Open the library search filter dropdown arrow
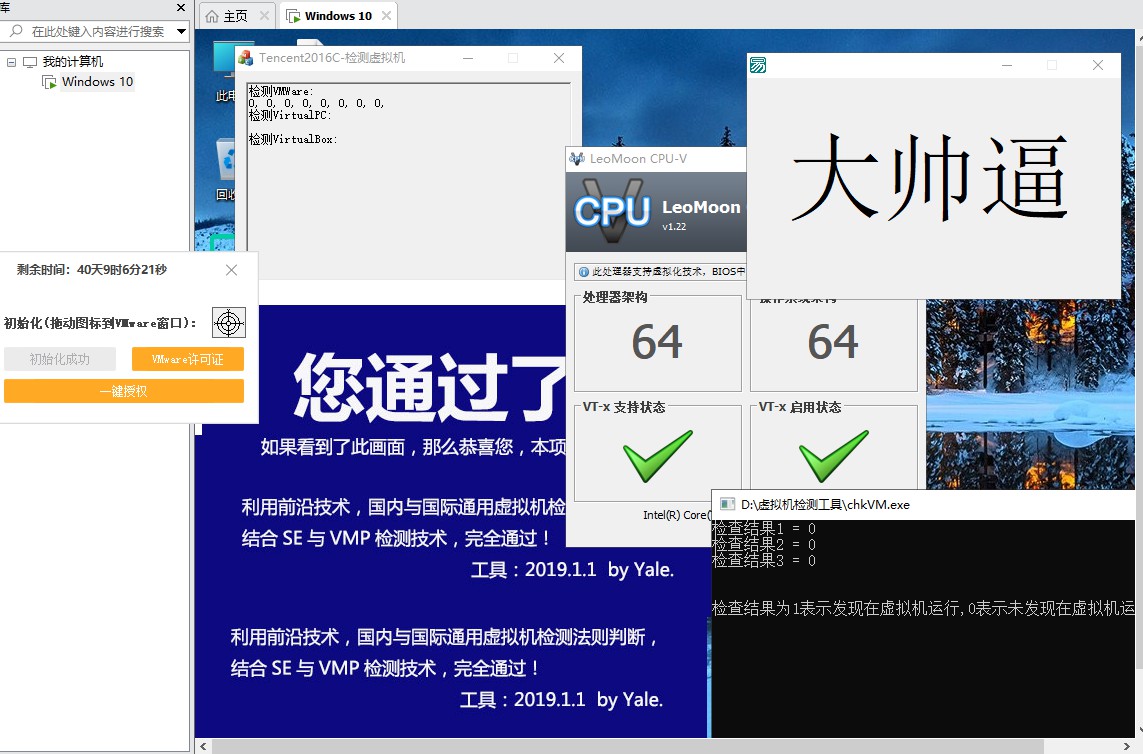Image resolution: width=1143 pixels, height=754 pixels. click(x=180, y=31)
